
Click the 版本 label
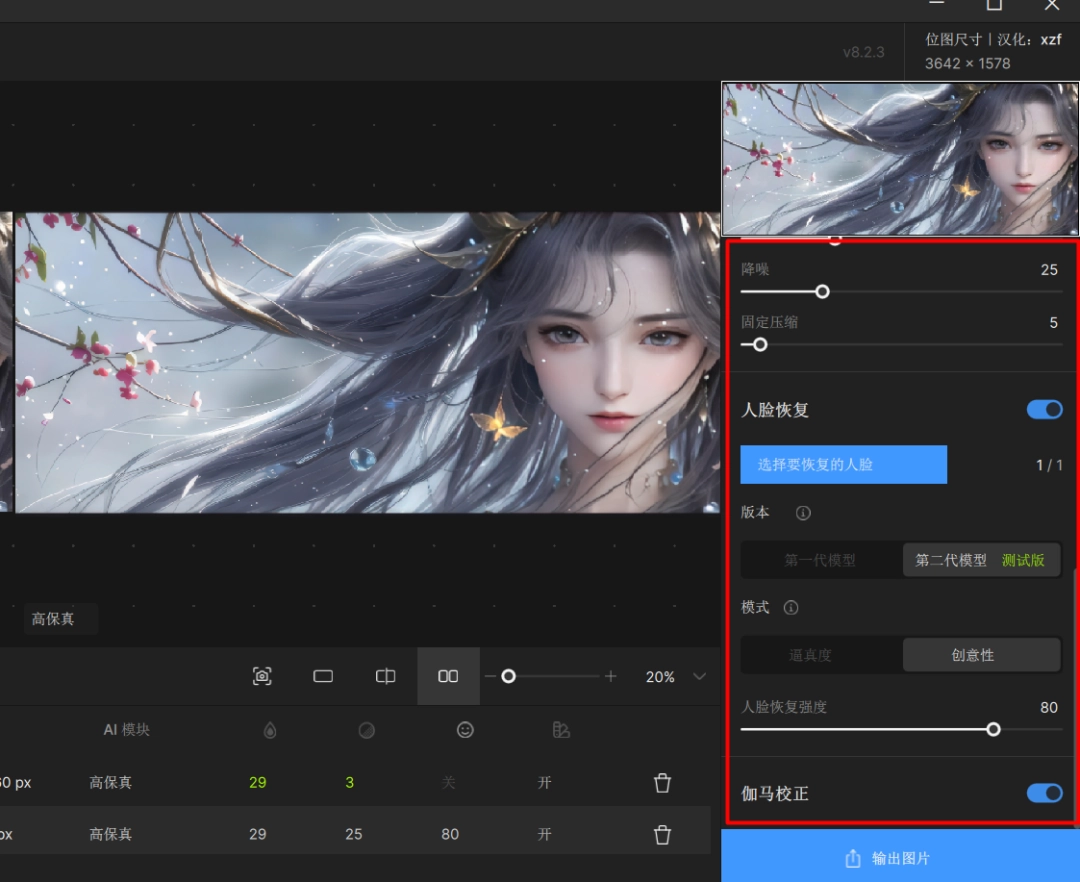click(x=755, y=513)
